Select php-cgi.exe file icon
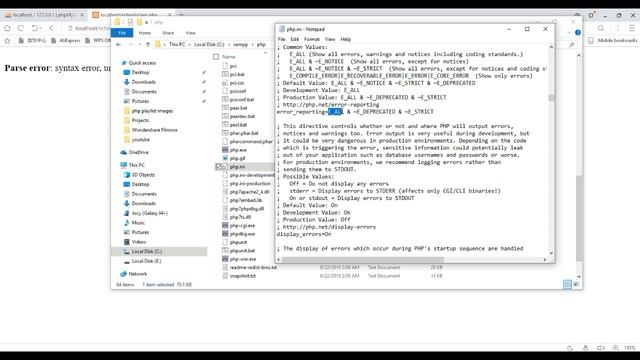 (225, 225)
